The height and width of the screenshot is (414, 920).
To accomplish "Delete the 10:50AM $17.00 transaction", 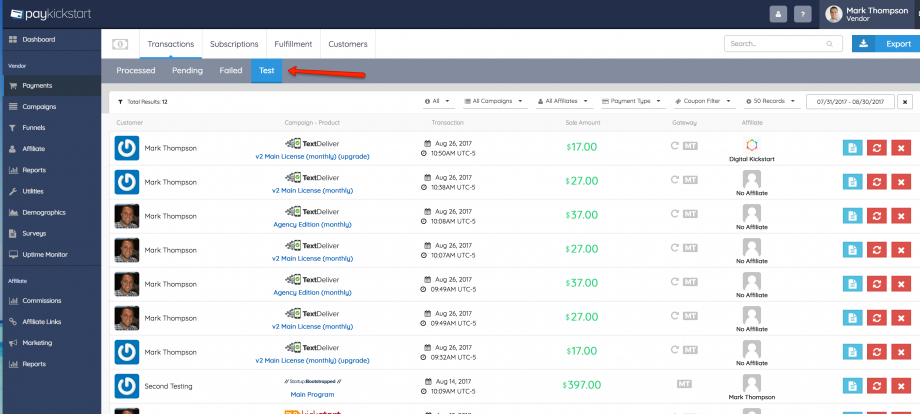I will (x=901, y=148).
